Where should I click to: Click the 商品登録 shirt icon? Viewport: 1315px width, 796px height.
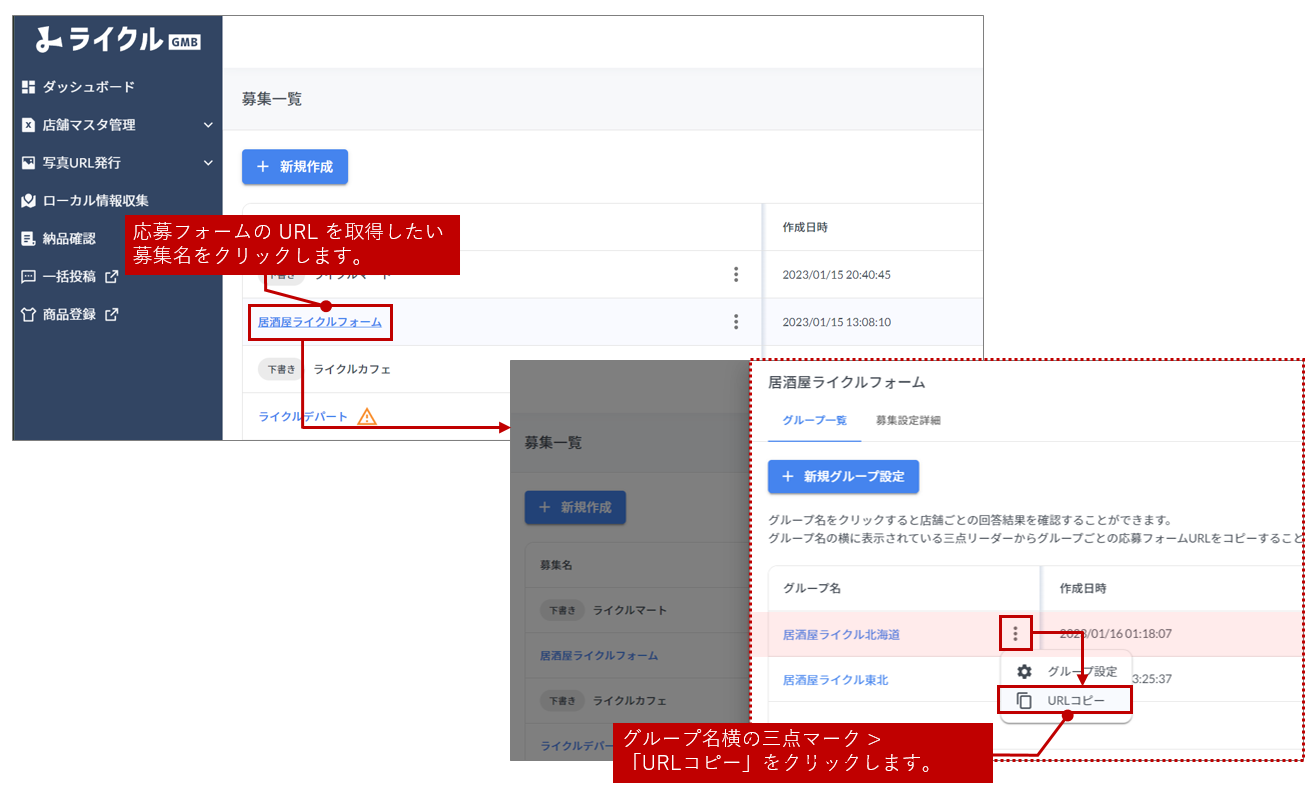tap(28, 315)
